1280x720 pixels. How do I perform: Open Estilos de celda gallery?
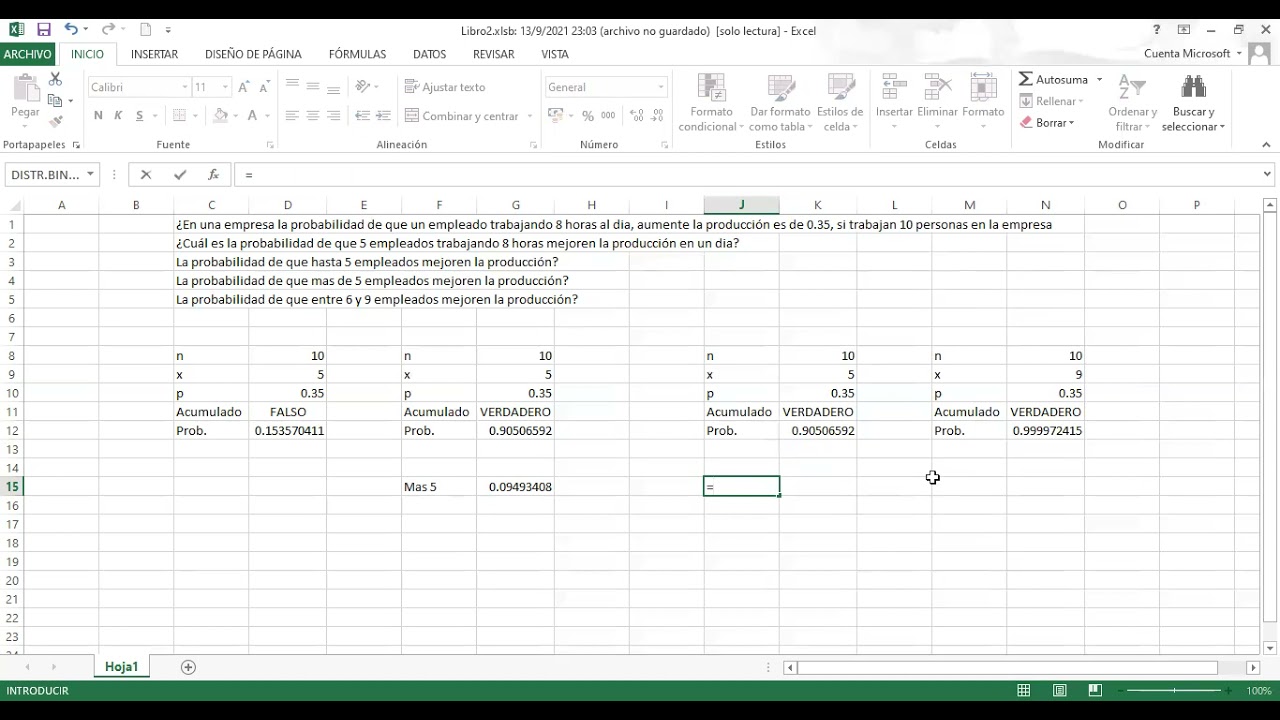coord(840,102)
